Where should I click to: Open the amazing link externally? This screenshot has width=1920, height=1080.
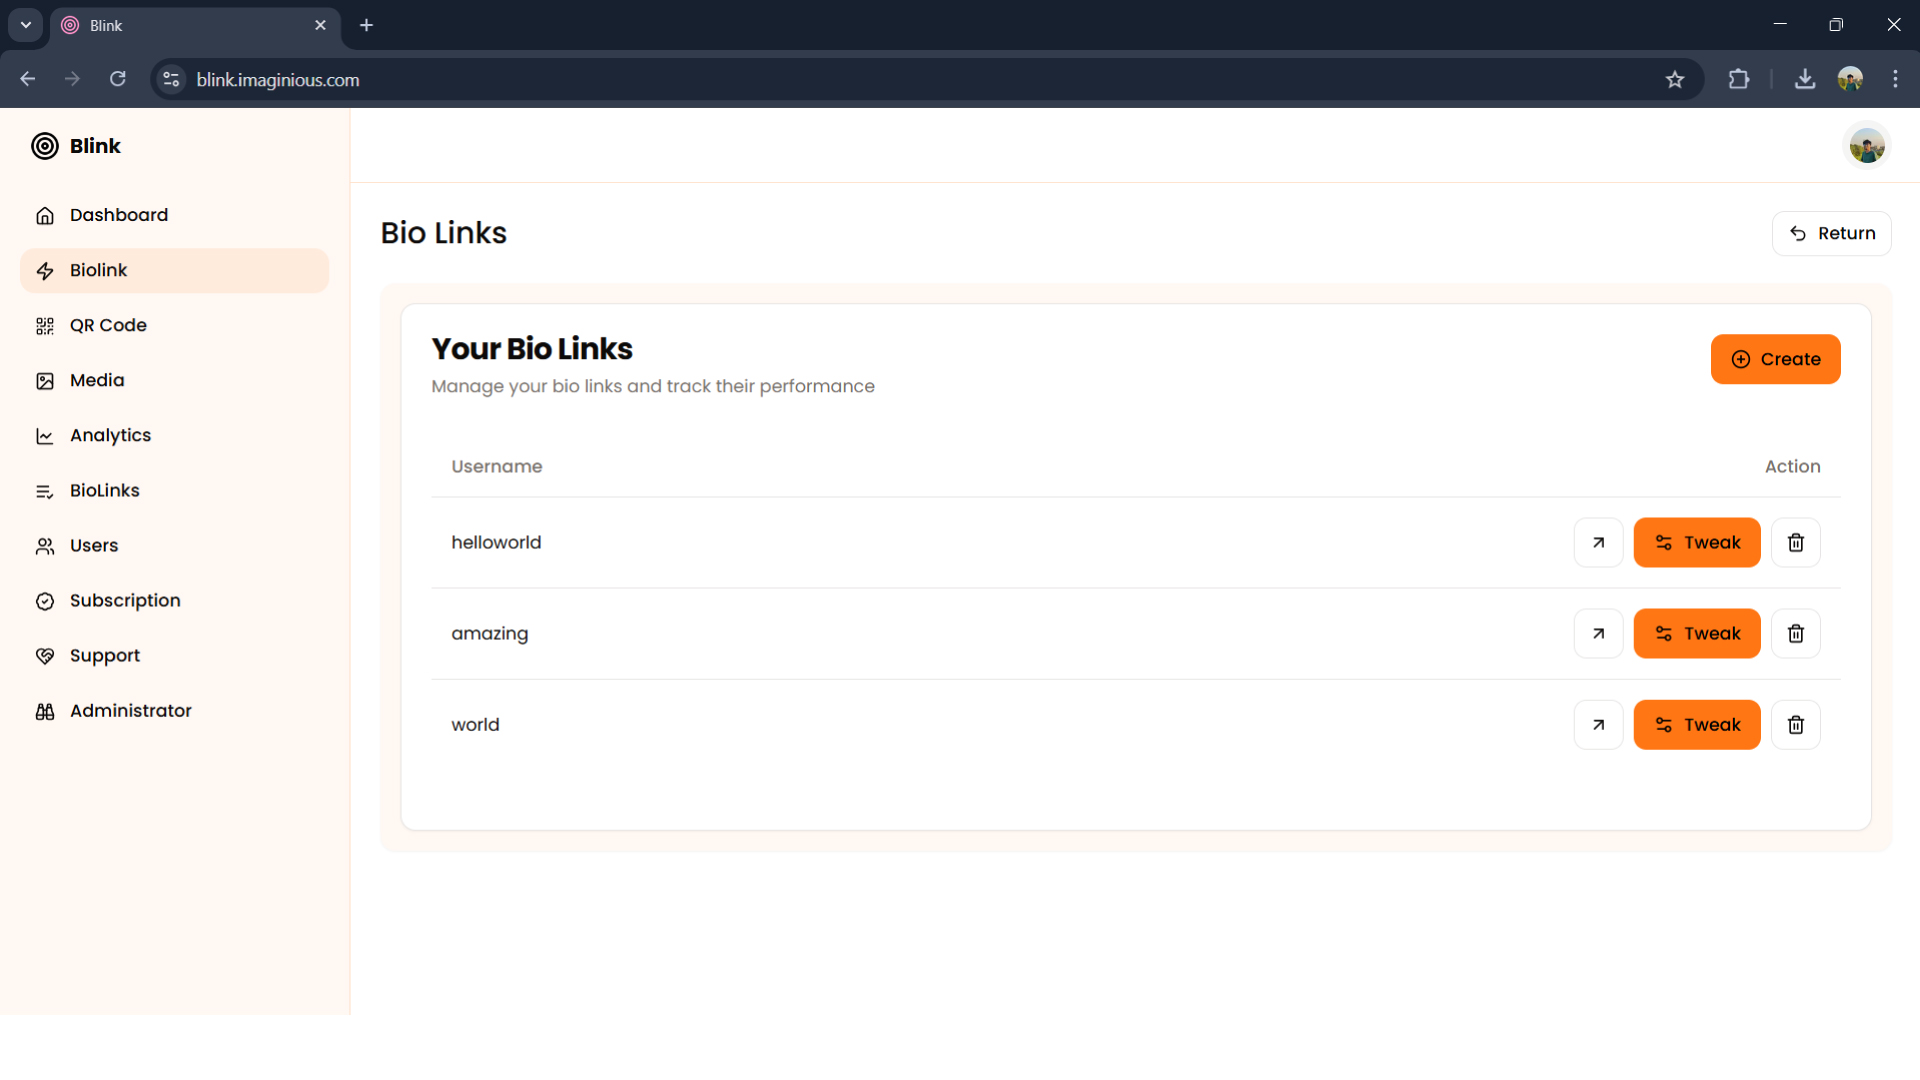click(x=1598, y=633)
